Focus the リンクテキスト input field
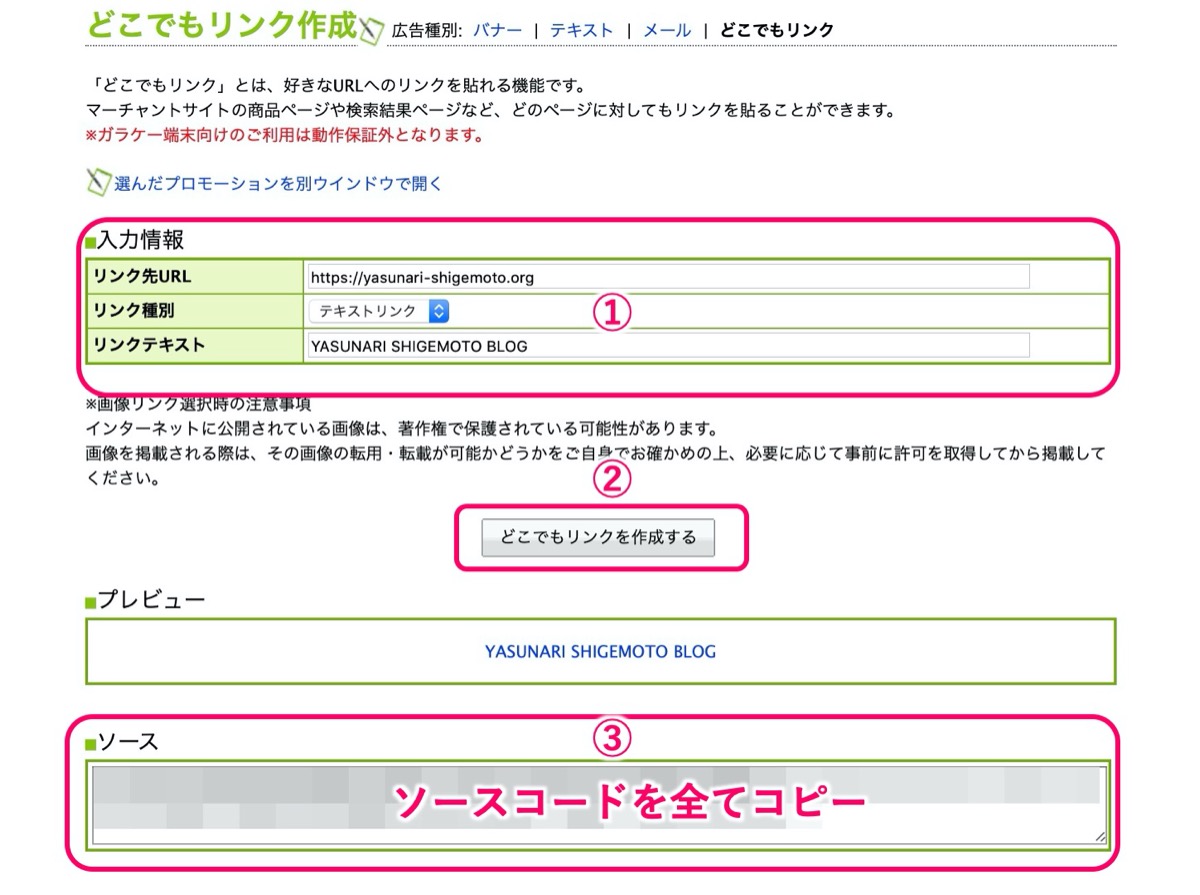This screenshot has height=895, width=1200. (x=669, y=346)
